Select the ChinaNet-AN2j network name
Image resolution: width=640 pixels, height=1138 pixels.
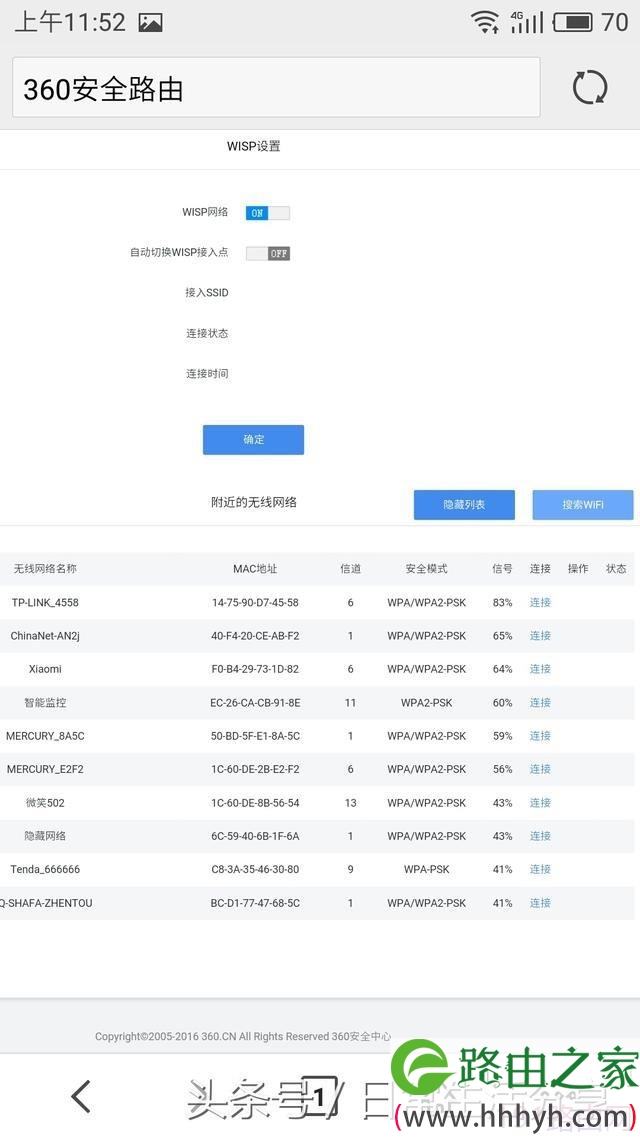[x=45, y=636]
